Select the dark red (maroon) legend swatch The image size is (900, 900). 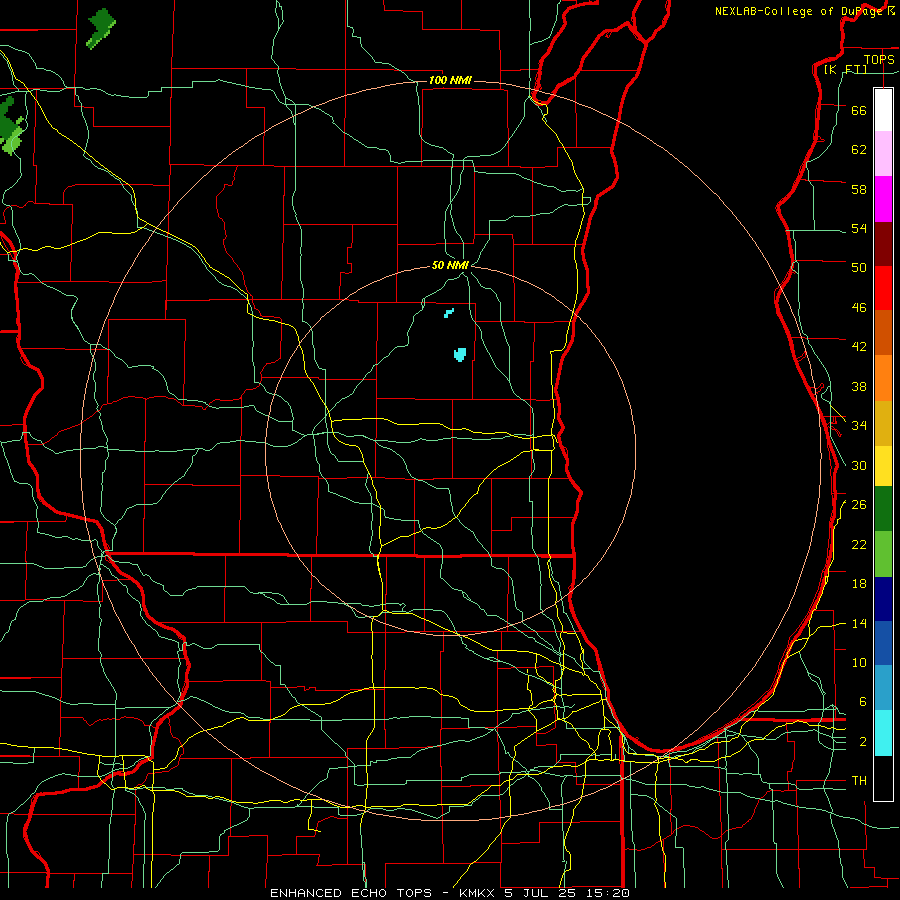883,244
